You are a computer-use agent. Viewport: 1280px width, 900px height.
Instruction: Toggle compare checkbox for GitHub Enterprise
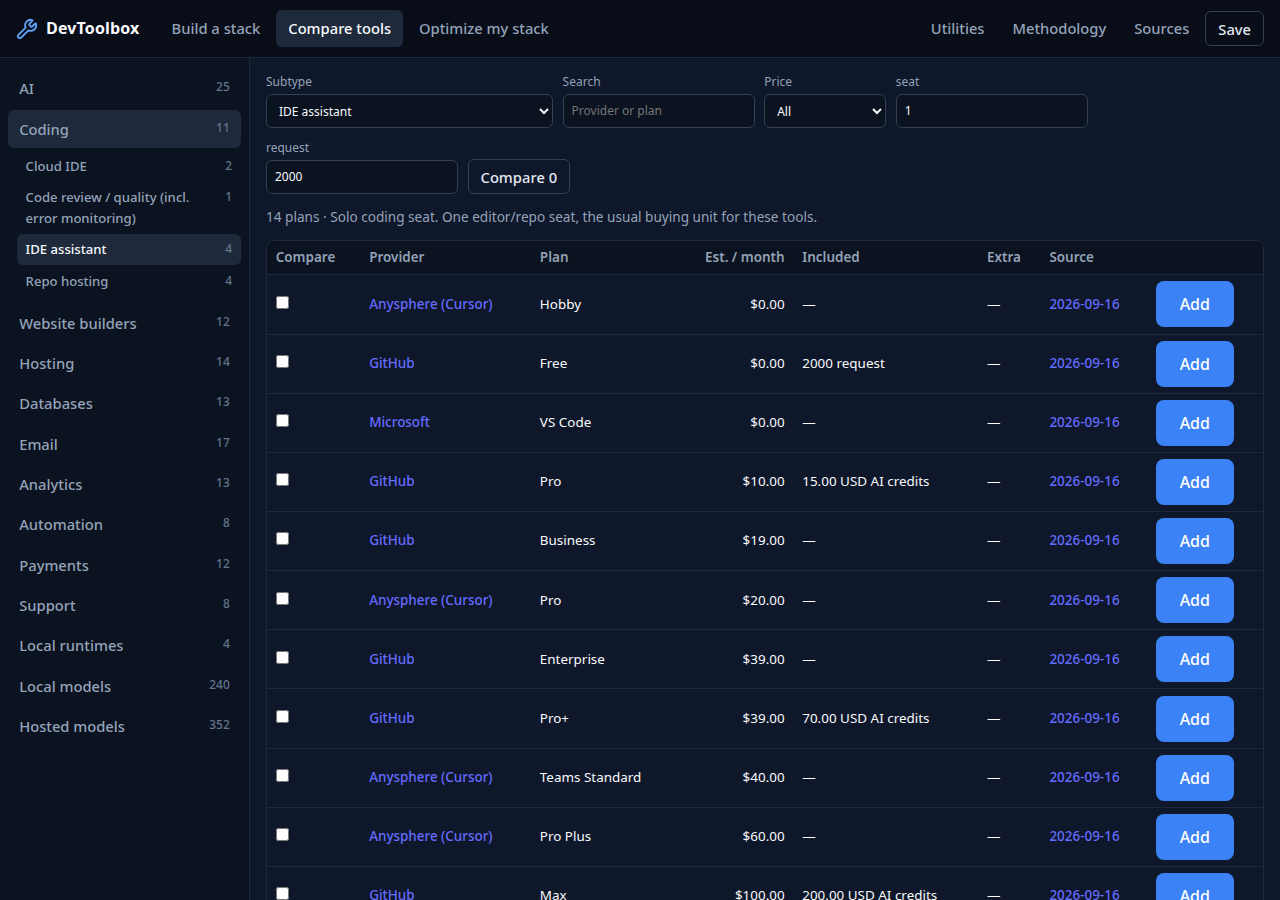282,657
